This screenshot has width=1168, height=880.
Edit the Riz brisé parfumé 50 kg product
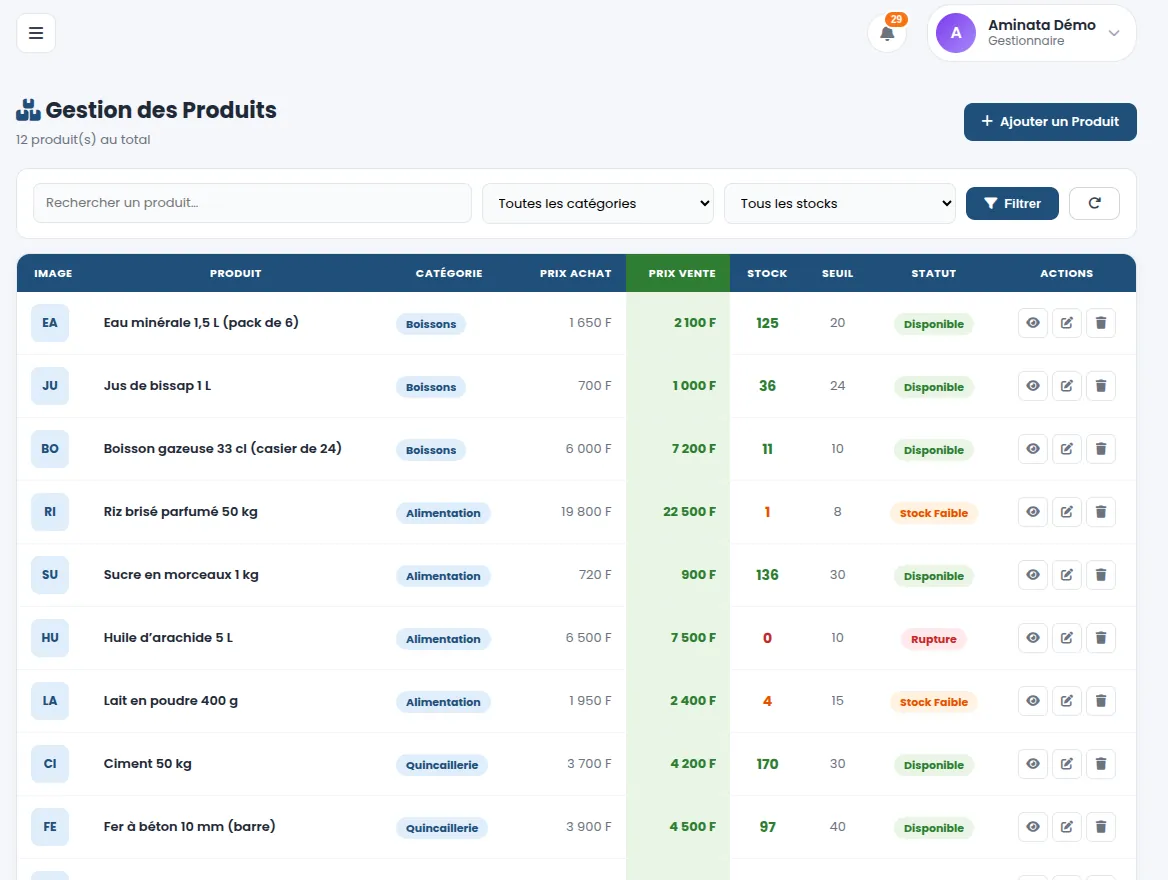coord(1067,512)
